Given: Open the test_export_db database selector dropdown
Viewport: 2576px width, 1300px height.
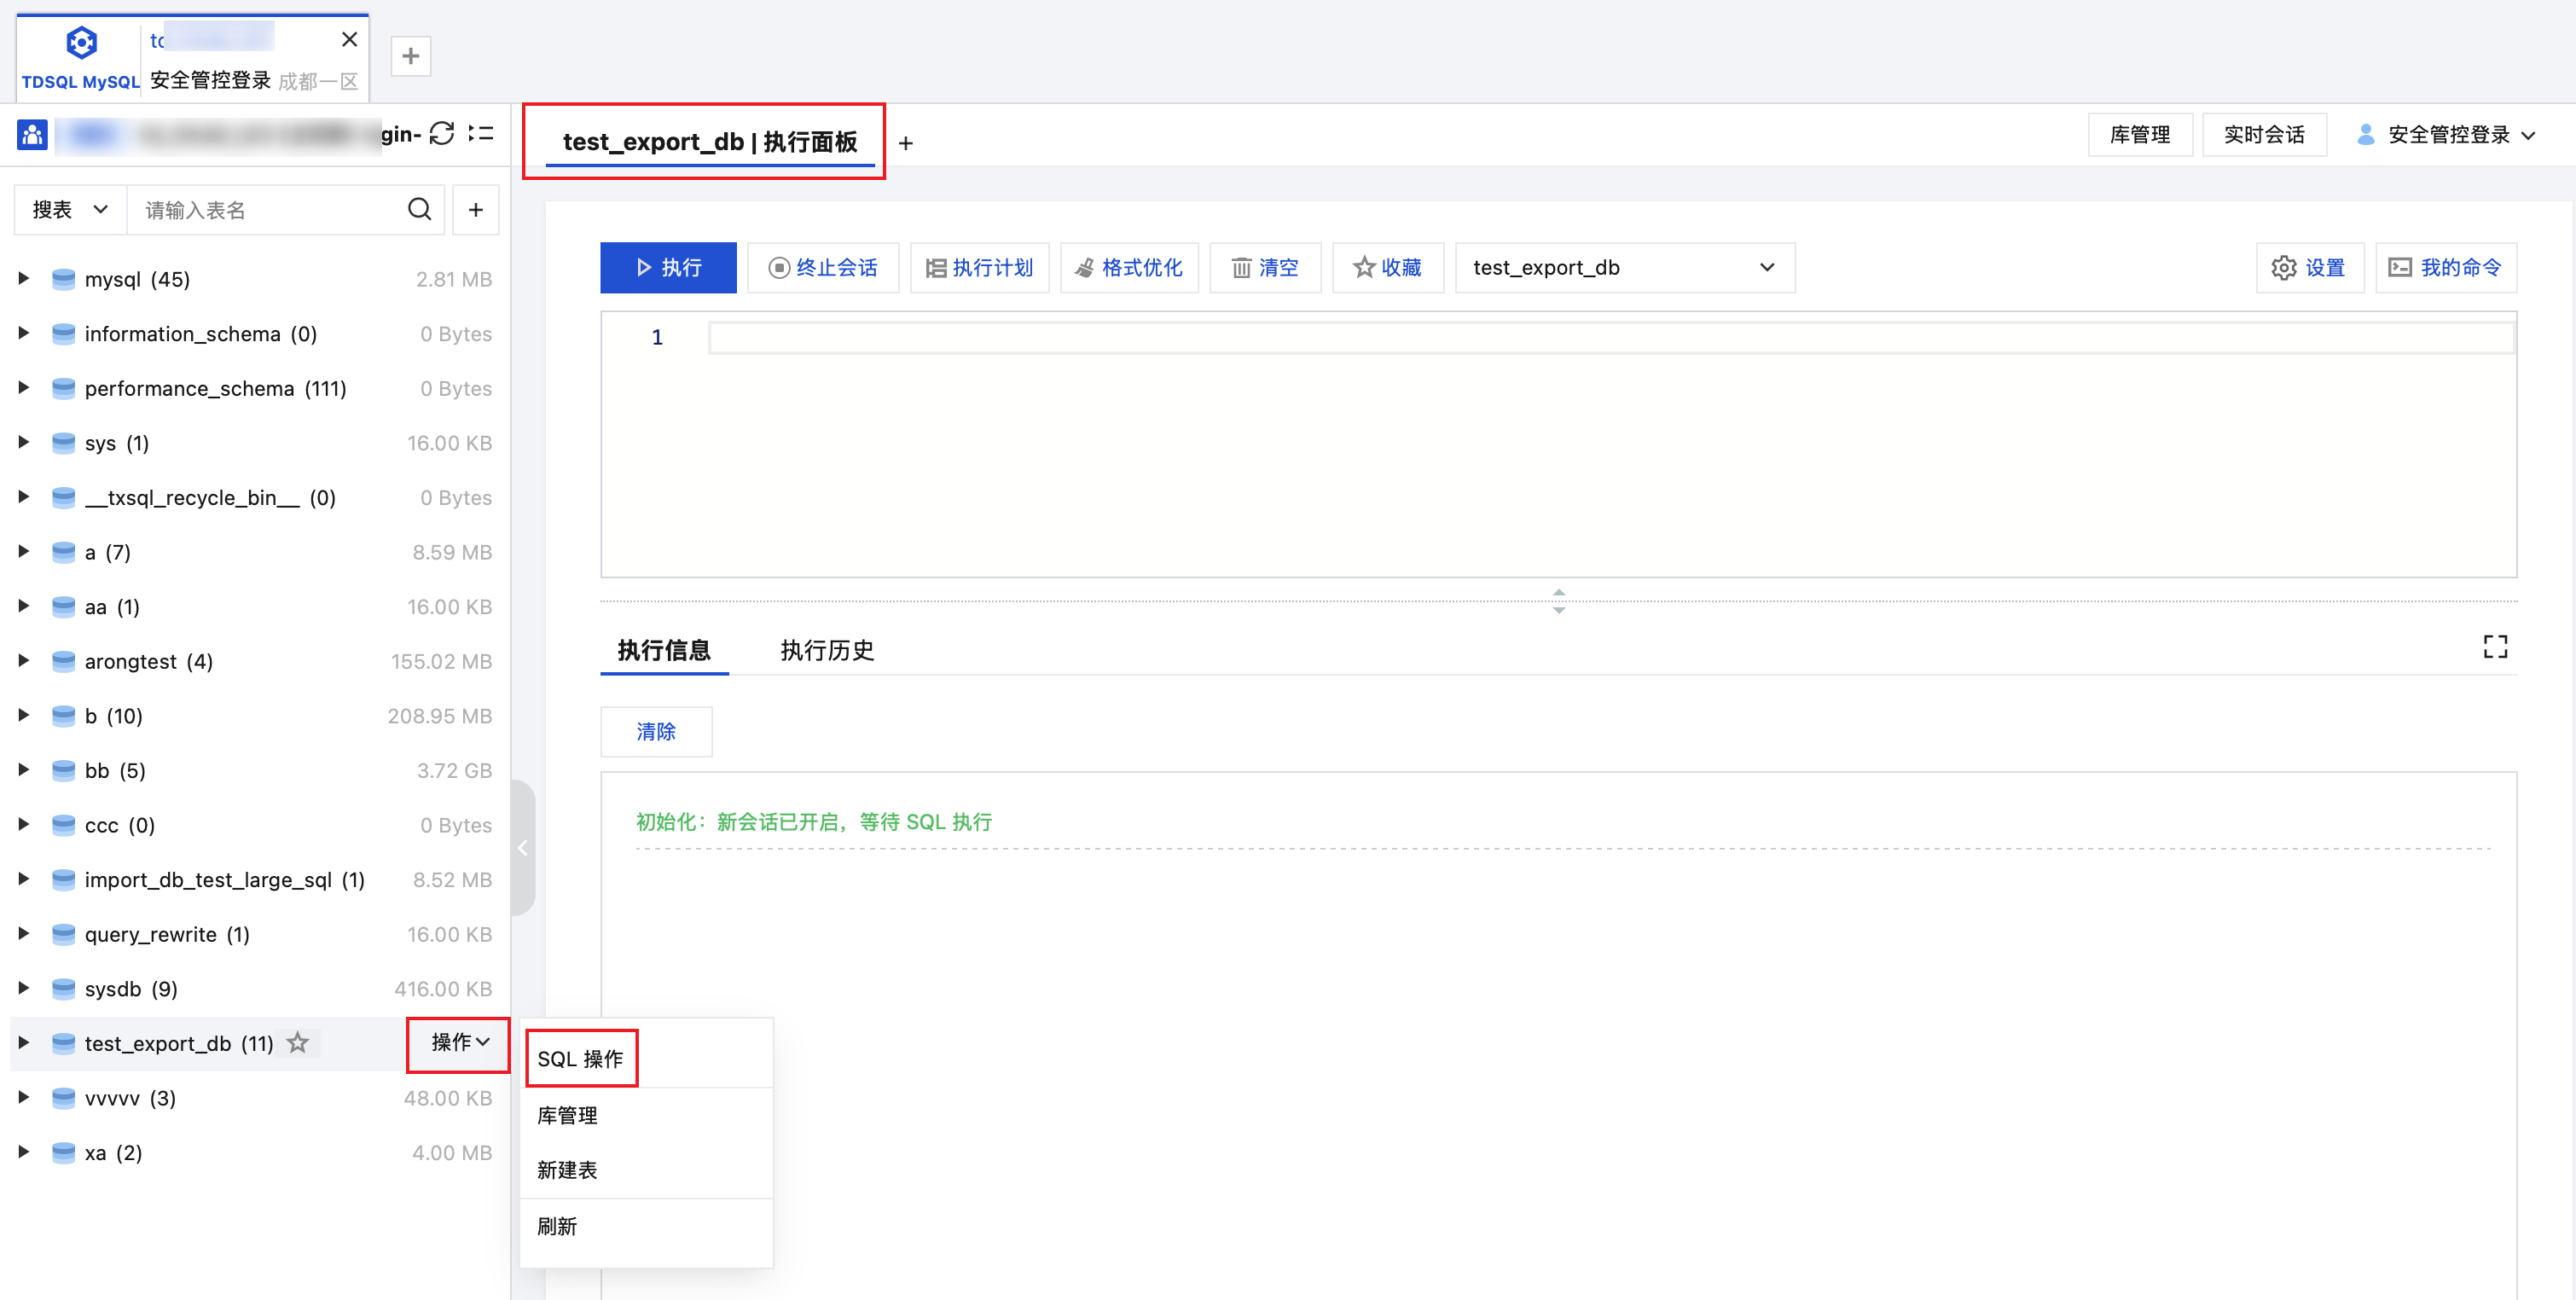Looking at the screenshot, I should click(1624, 267).
